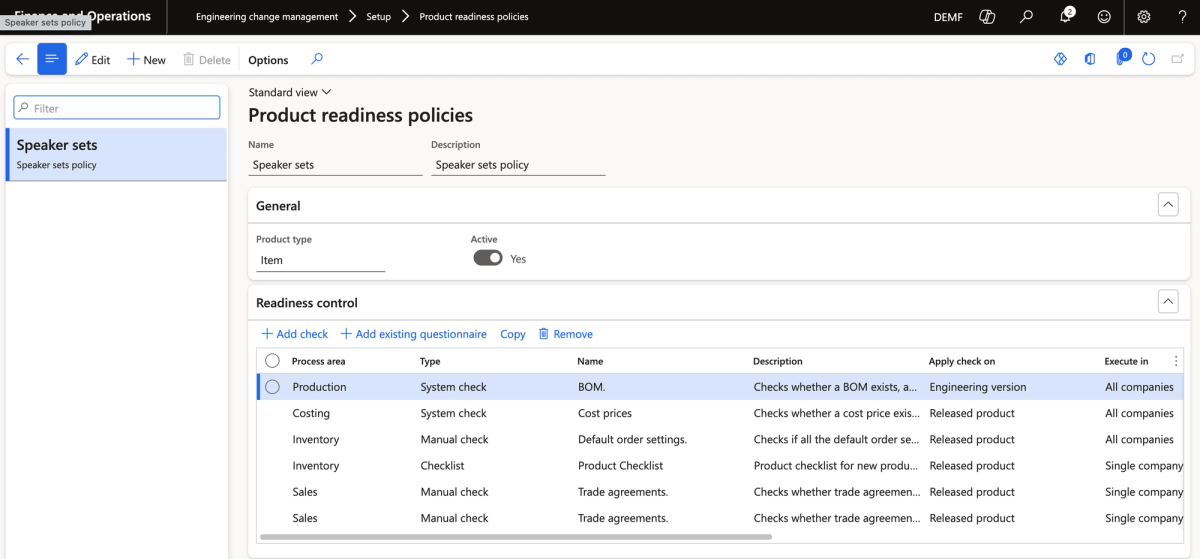This screenshot has width=1200, height=559.
Task: Click the Edit pencil button
Action: (93, 60)
